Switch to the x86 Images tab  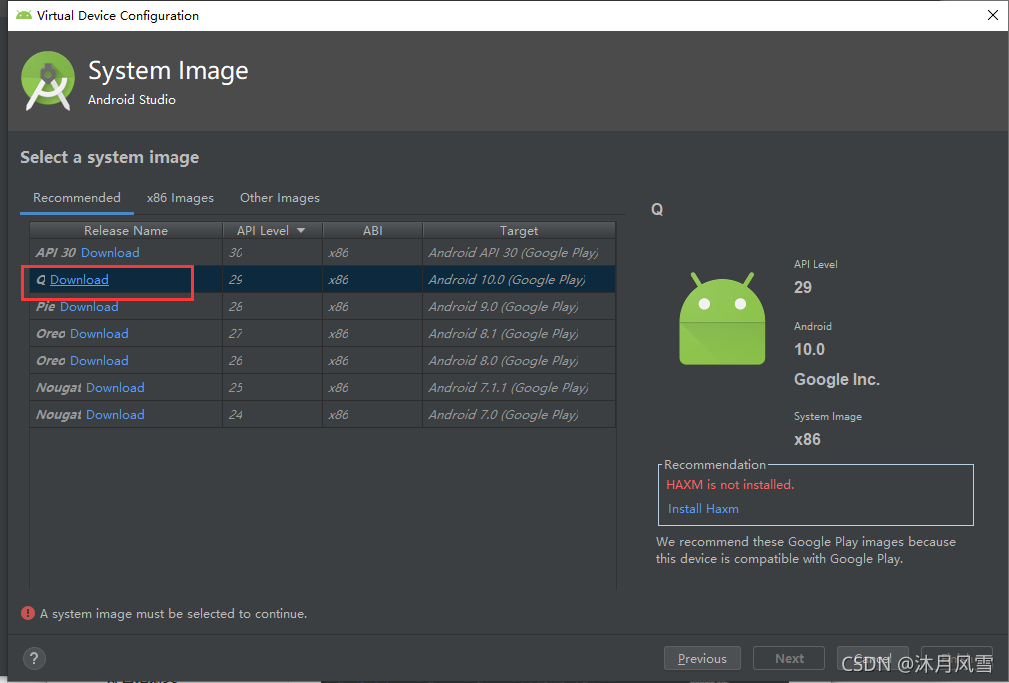point(180,198)
